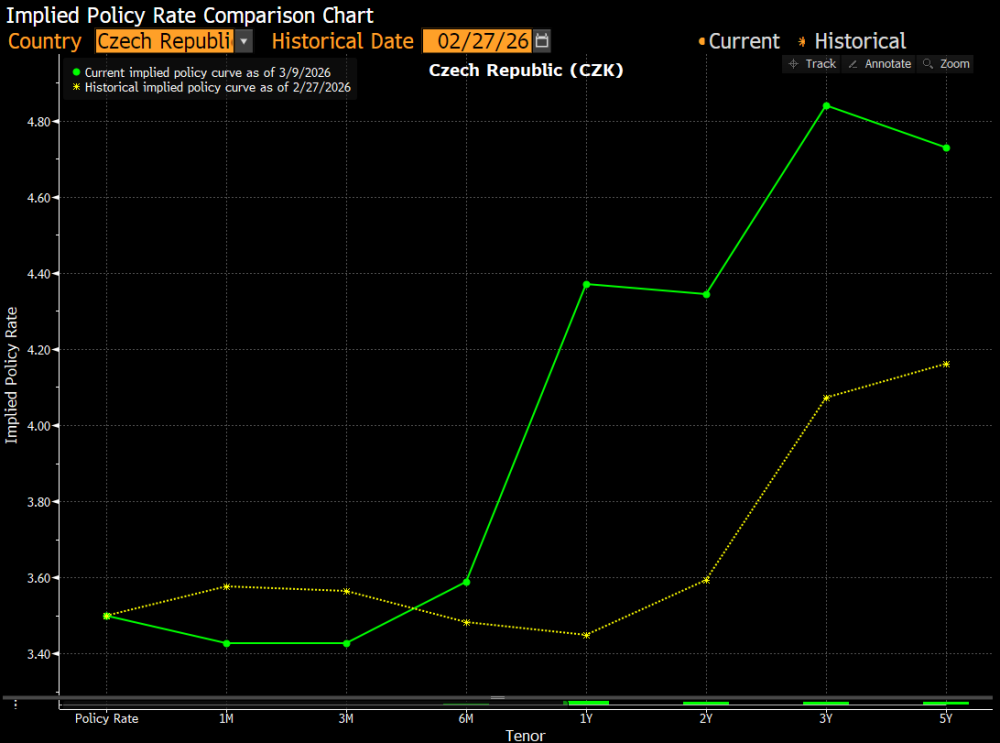Click the Policy Rate starting data point

(107, 616)
